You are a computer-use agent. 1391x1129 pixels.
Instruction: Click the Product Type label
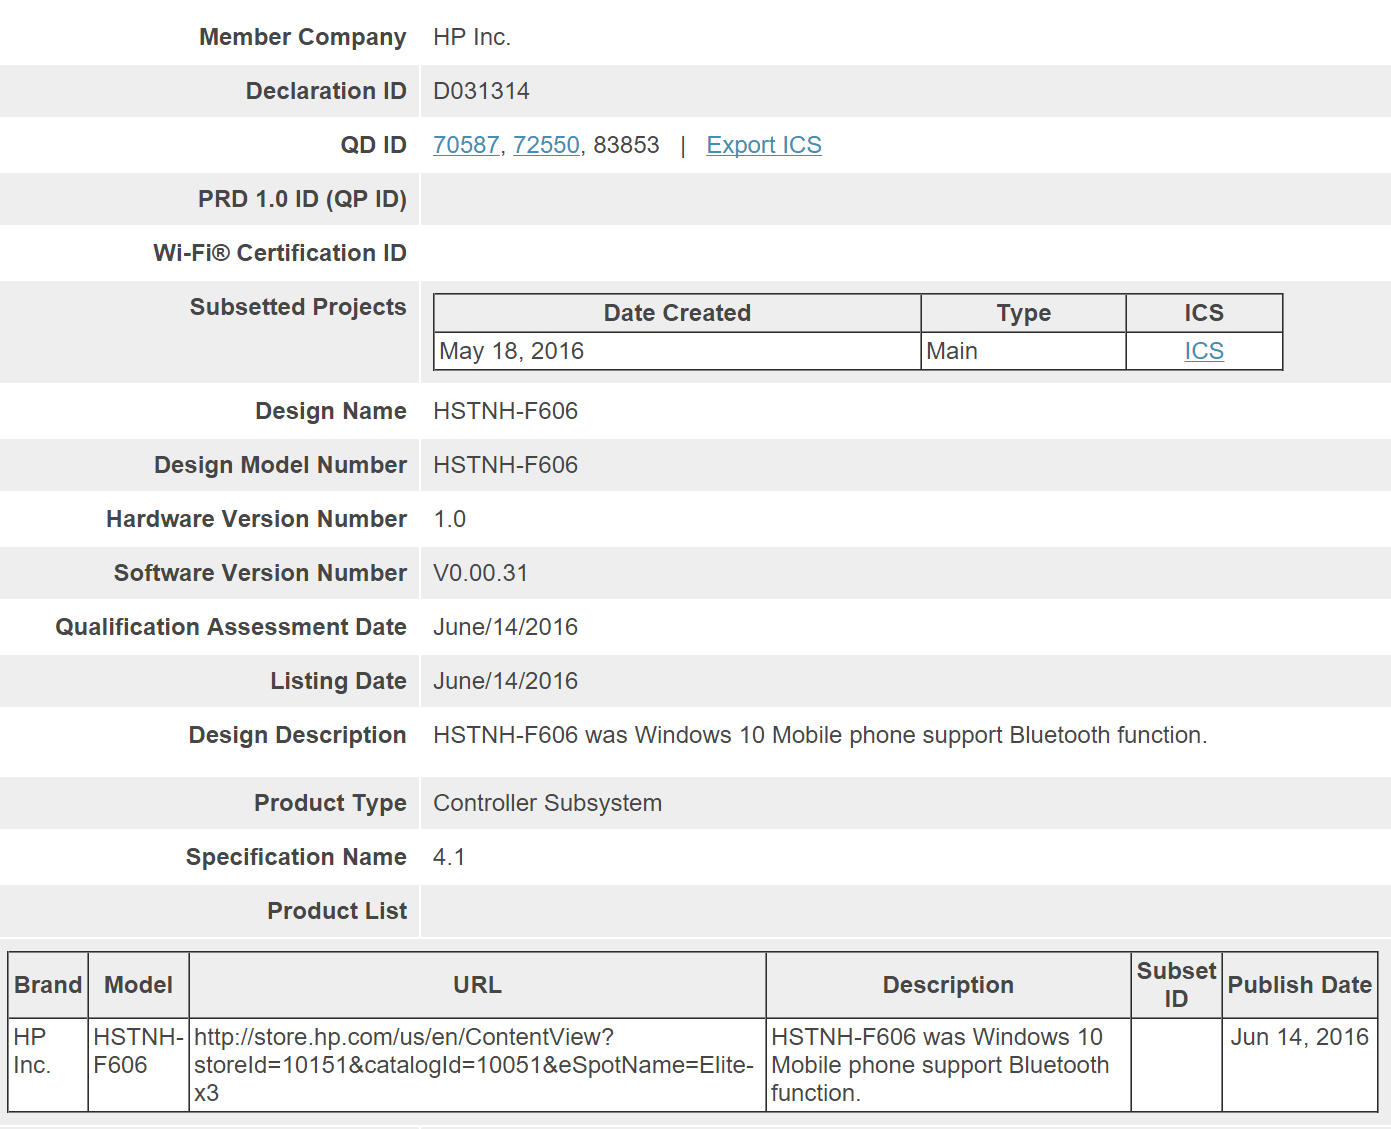click(x=330, y=803)
